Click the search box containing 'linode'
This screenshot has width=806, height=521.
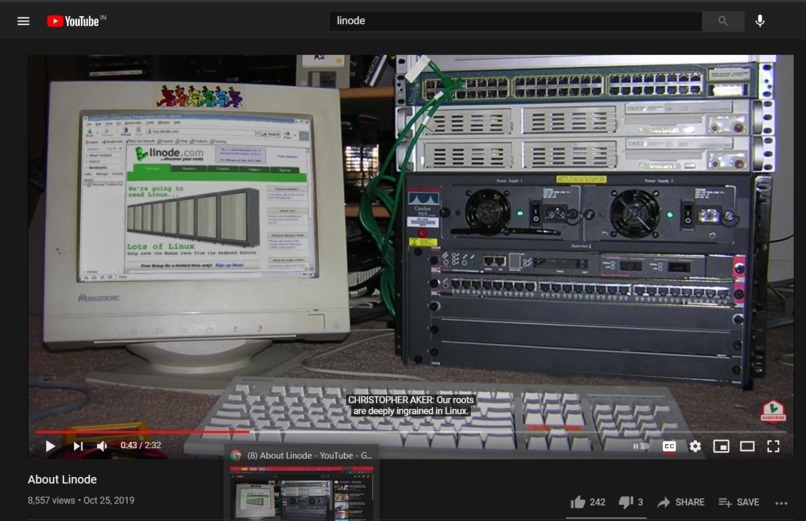coord(515,21)
